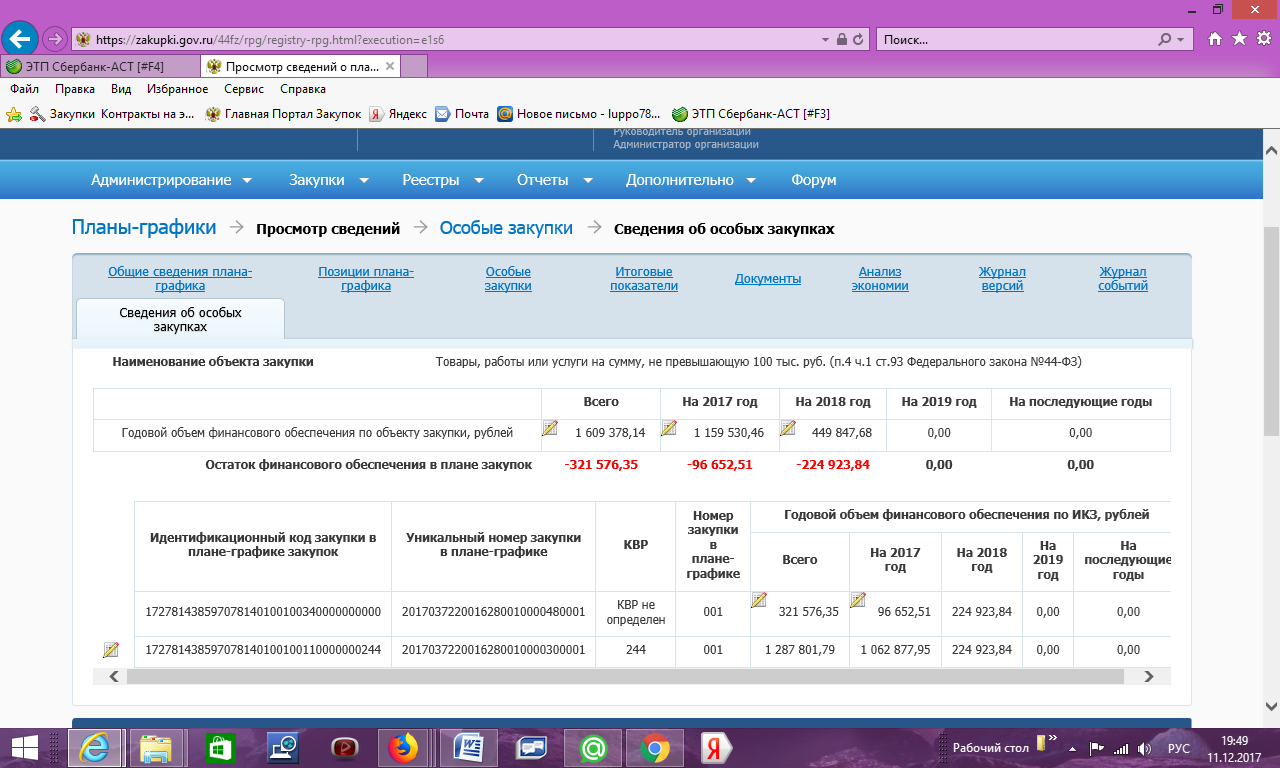Click the browser Back arrow button
The height and width of the screenshot is (768, 1280).
(x=19, y=39)
